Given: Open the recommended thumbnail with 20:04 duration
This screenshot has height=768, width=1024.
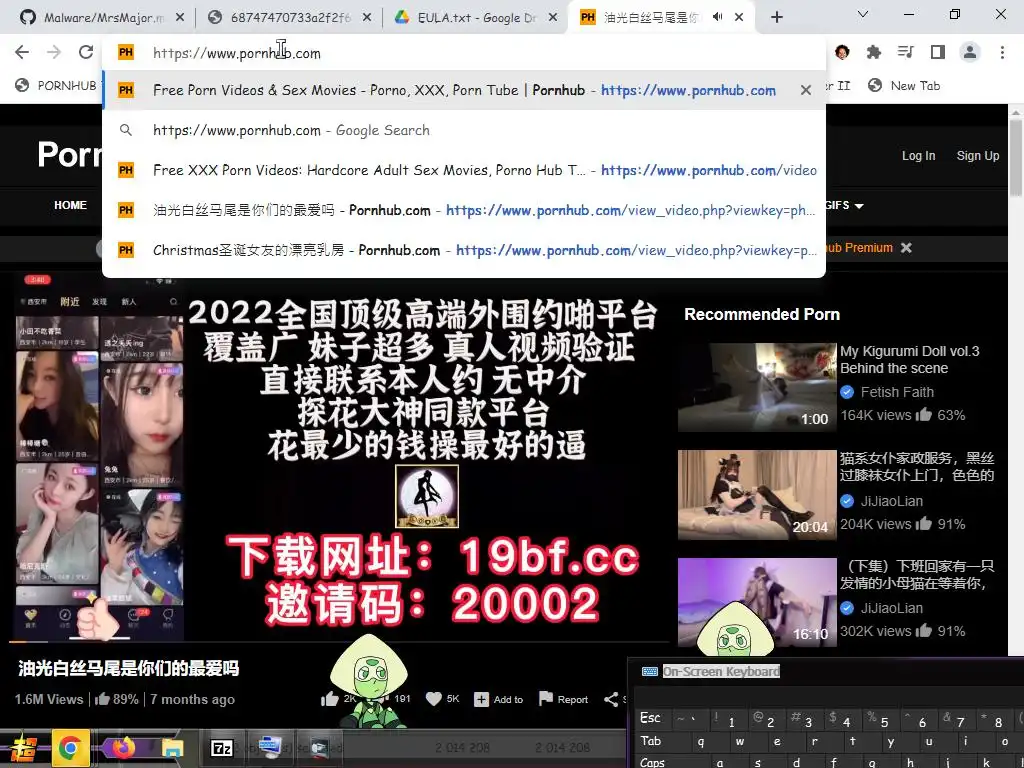Looking at the screenshot, I should 757,494.
